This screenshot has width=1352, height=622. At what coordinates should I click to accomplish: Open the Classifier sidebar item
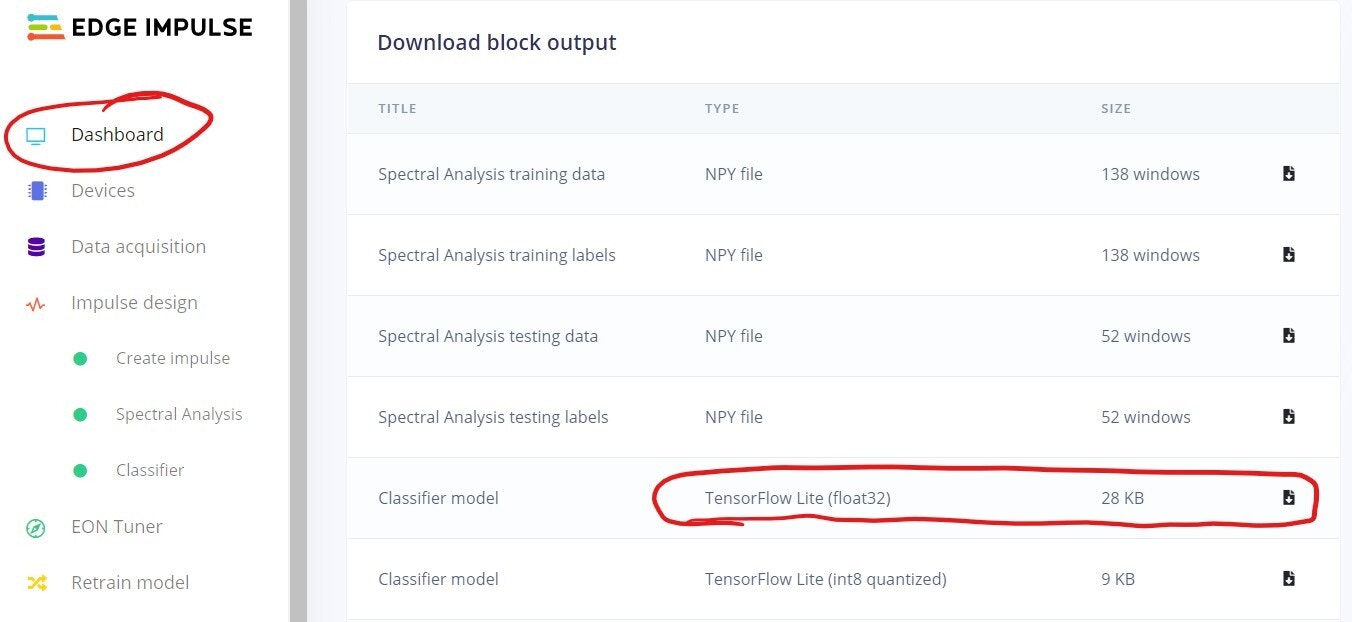[x=150, y=471]
